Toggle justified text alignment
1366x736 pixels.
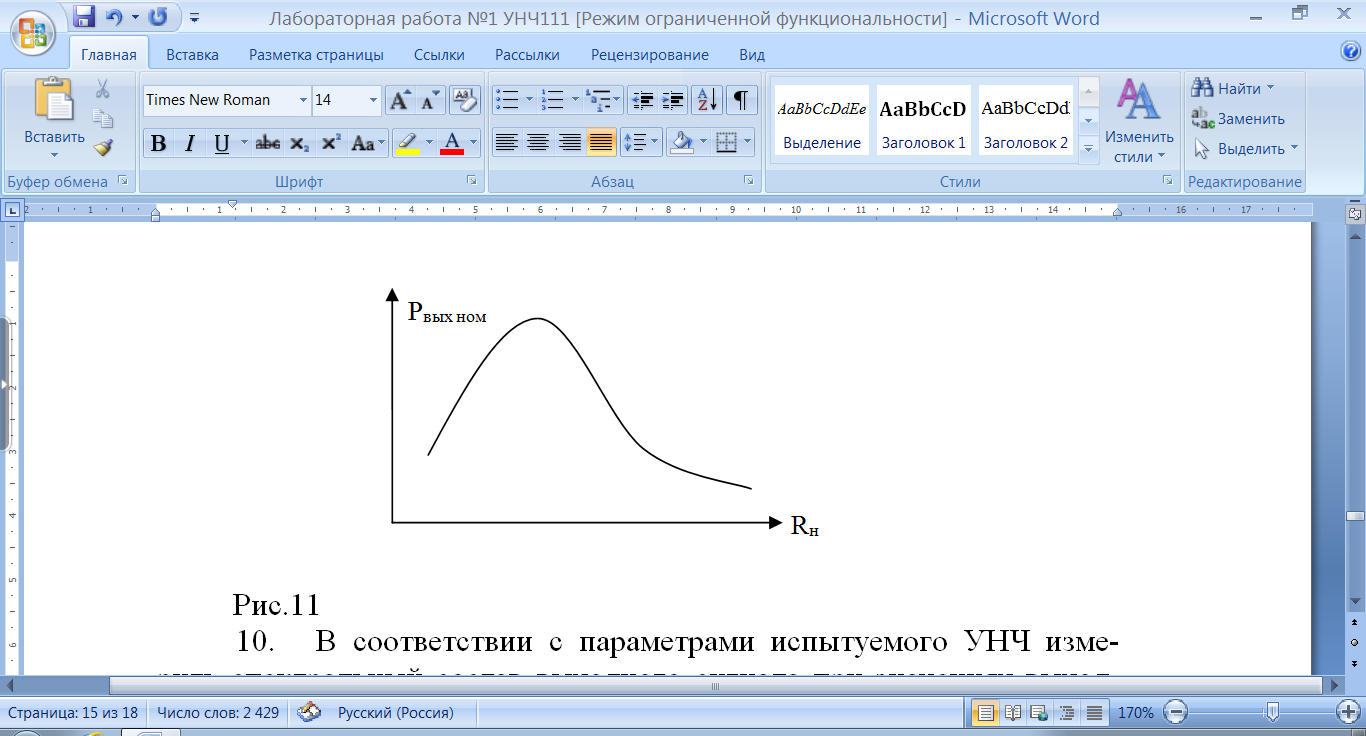pyautogui.click(x=601, y=143)
